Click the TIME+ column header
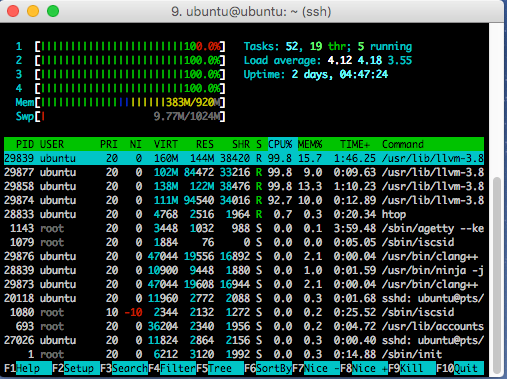The height and width of the screenshot is (379, 507). (355, 144)
